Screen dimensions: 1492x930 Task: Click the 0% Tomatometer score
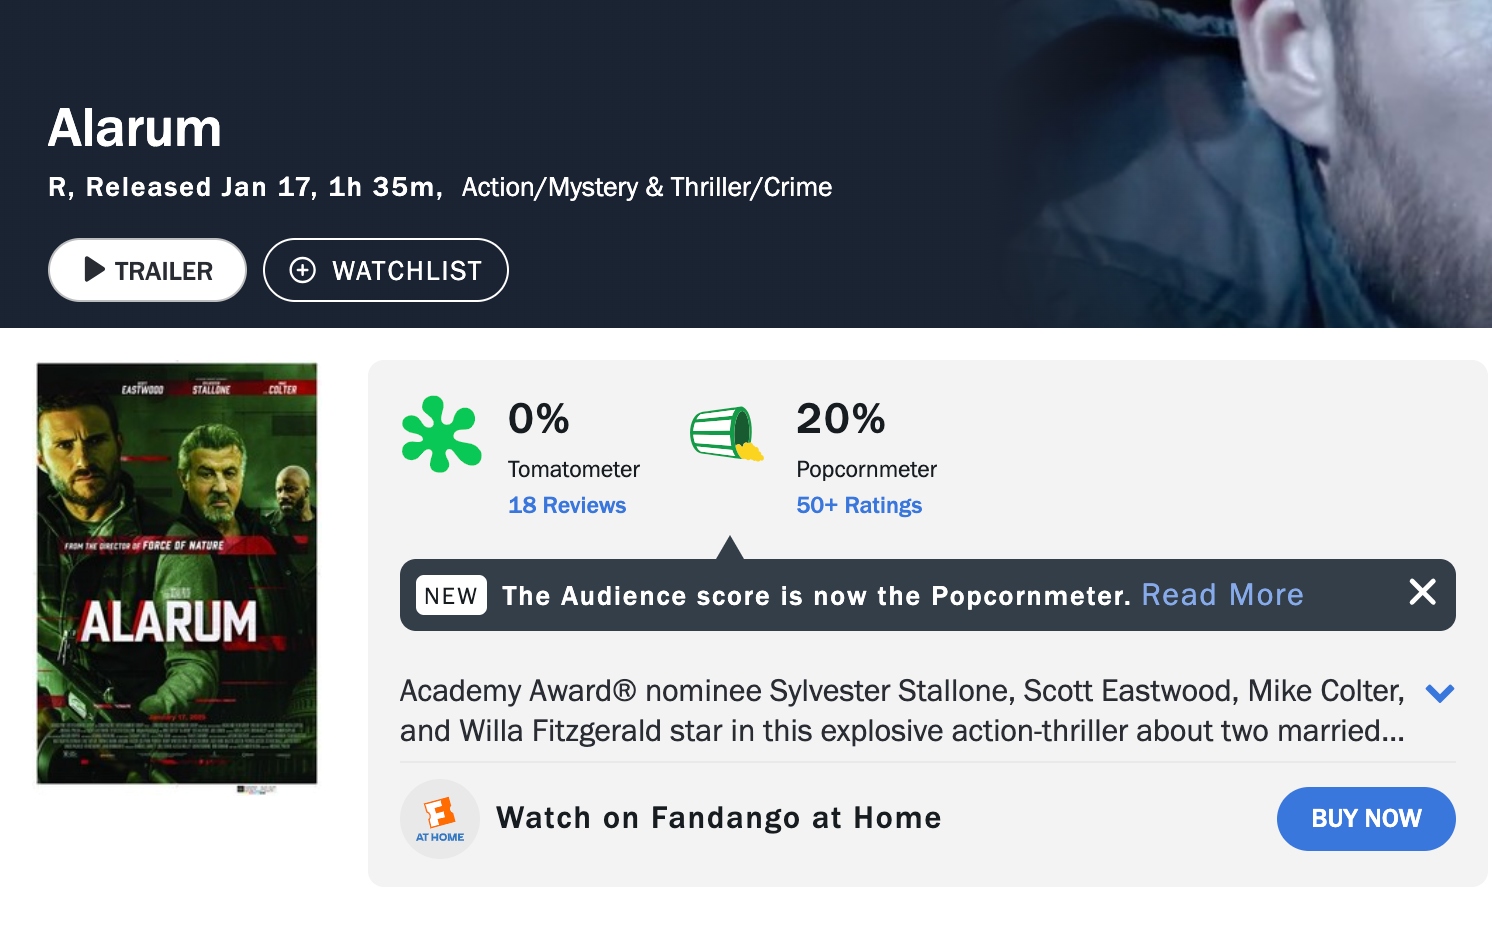(x=539, y=419)
